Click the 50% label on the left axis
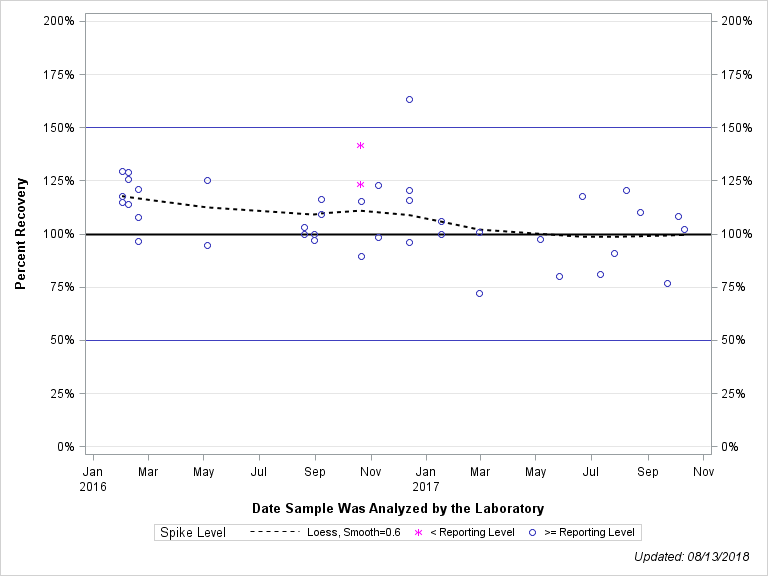Screen dimensions: 768x576 [x=63, y=340]
